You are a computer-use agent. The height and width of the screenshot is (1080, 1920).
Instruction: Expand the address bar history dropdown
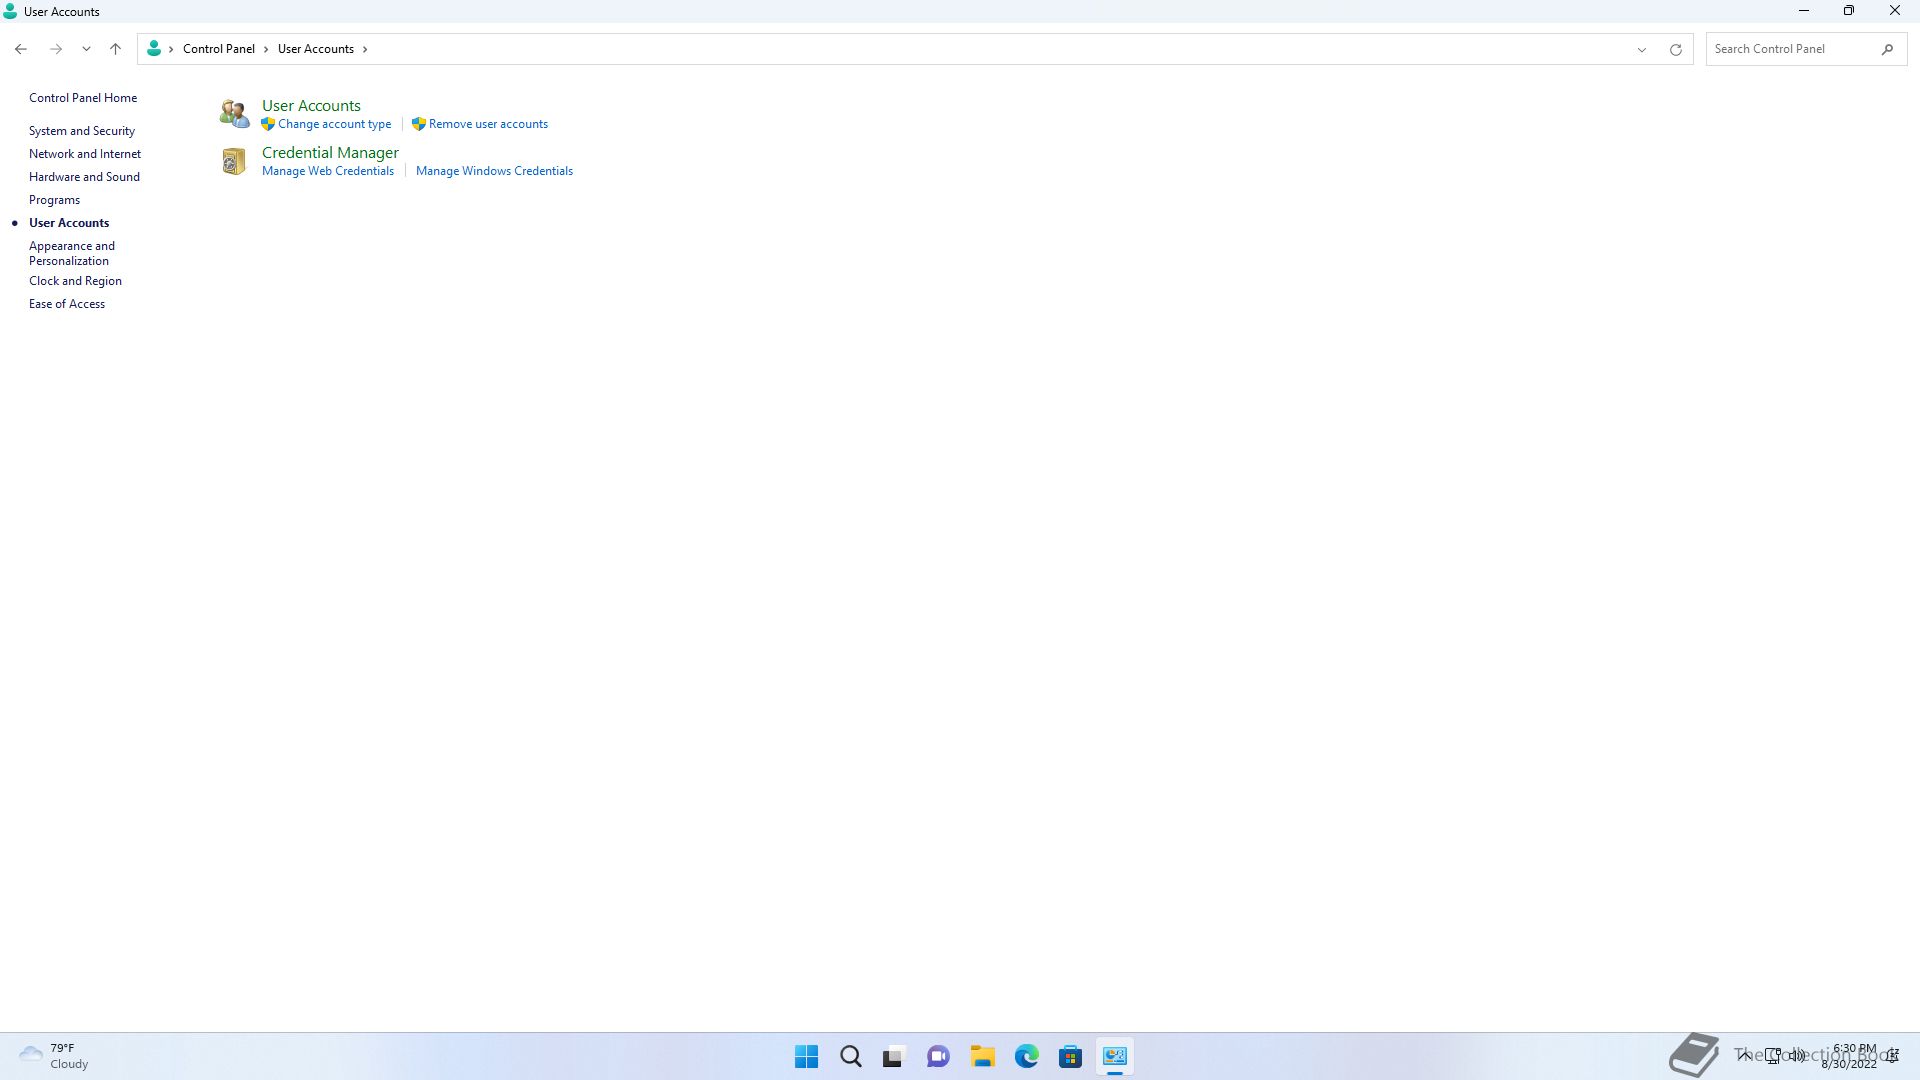click(x=1641, y=49)
